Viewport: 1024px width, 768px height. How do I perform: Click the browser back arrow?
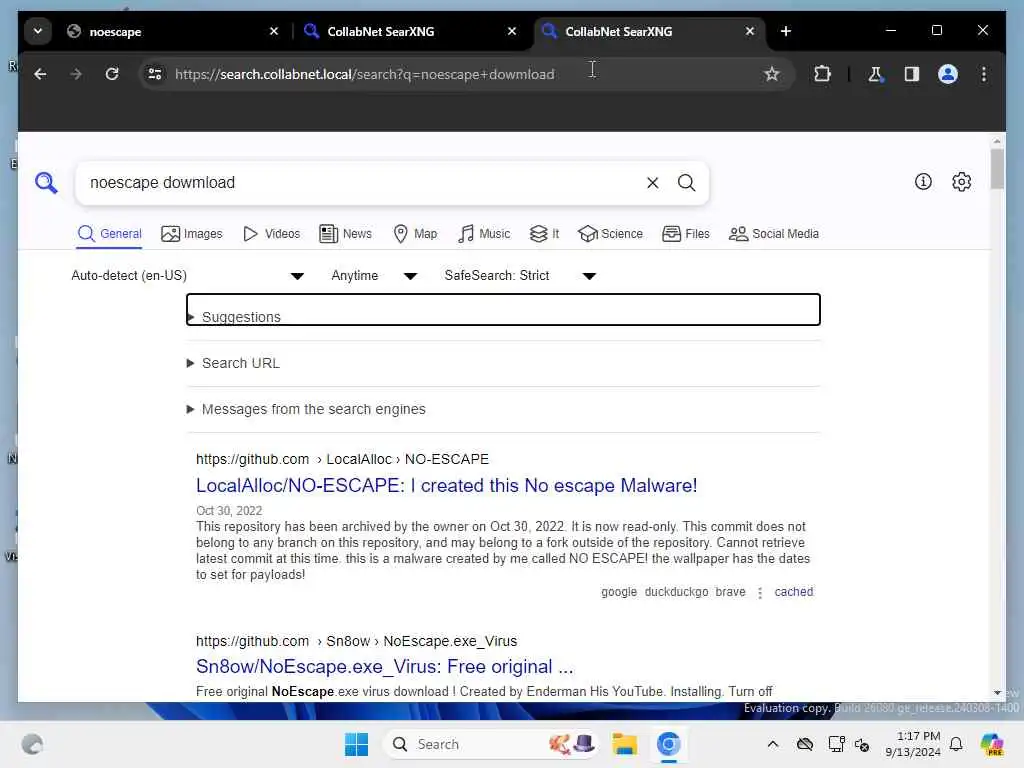[x=40, y=74]
